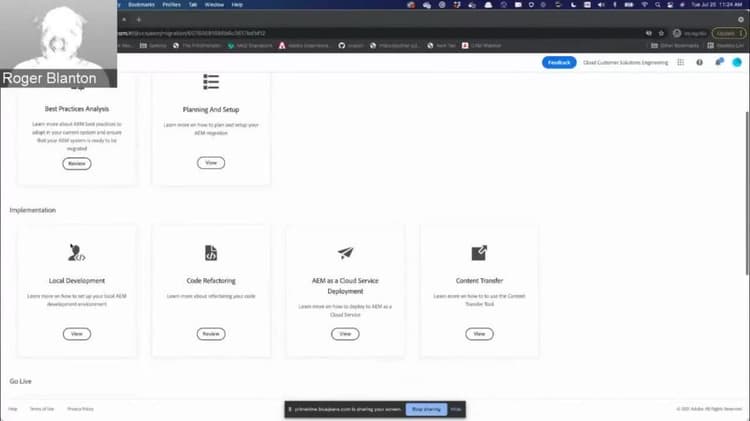The height and width of the screenshot is (421, 750).
Task: Click the page vertical scrollbar
Action: 747,193
